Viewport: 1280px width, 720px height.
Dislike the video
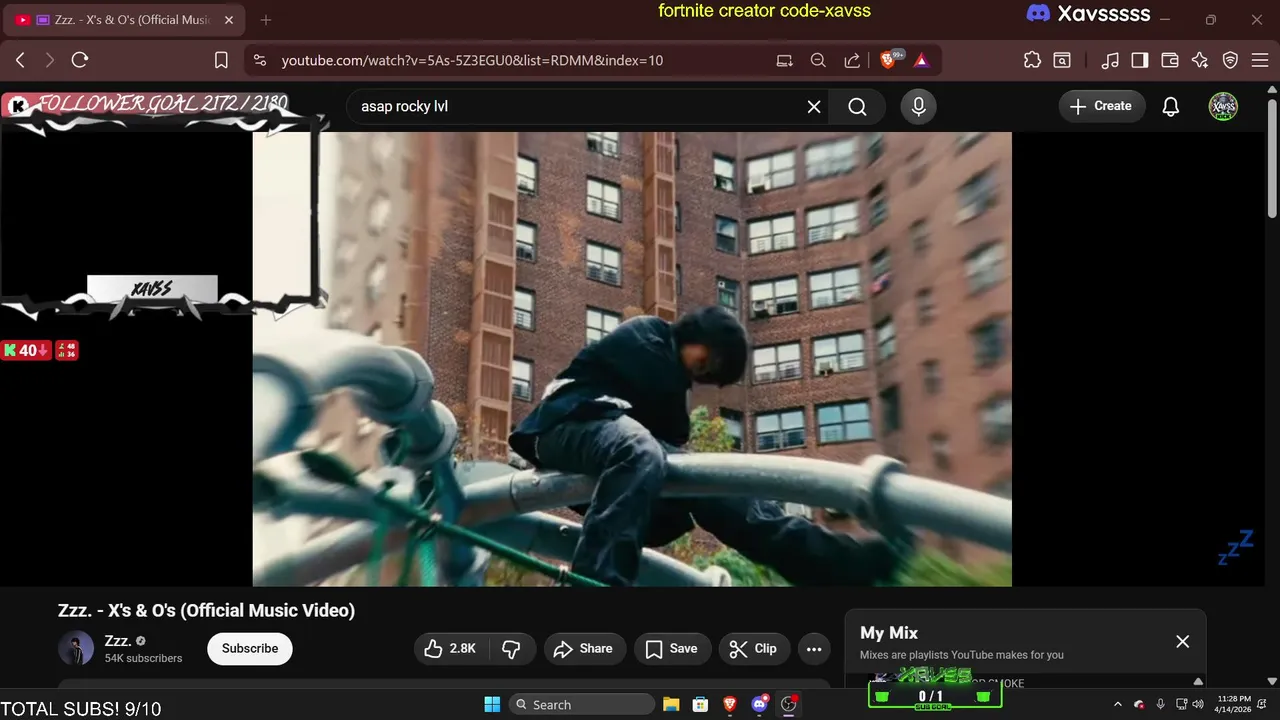[x=511, y=649]
